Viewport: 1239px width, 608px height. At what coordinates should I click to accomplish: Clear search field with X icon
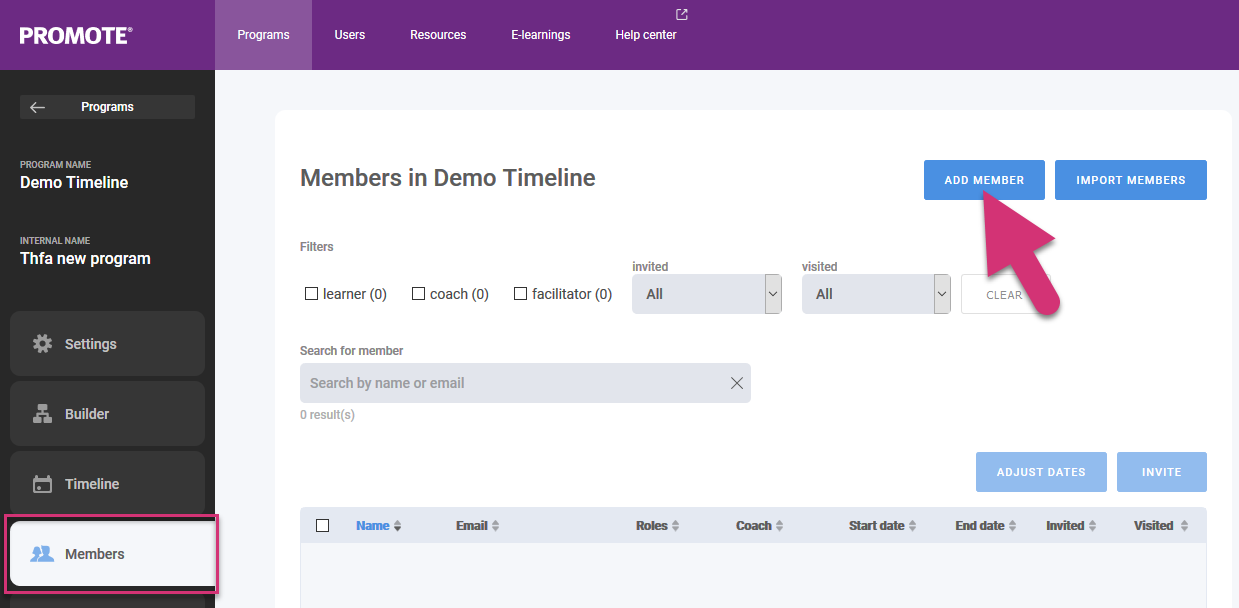tap(737, 383)
